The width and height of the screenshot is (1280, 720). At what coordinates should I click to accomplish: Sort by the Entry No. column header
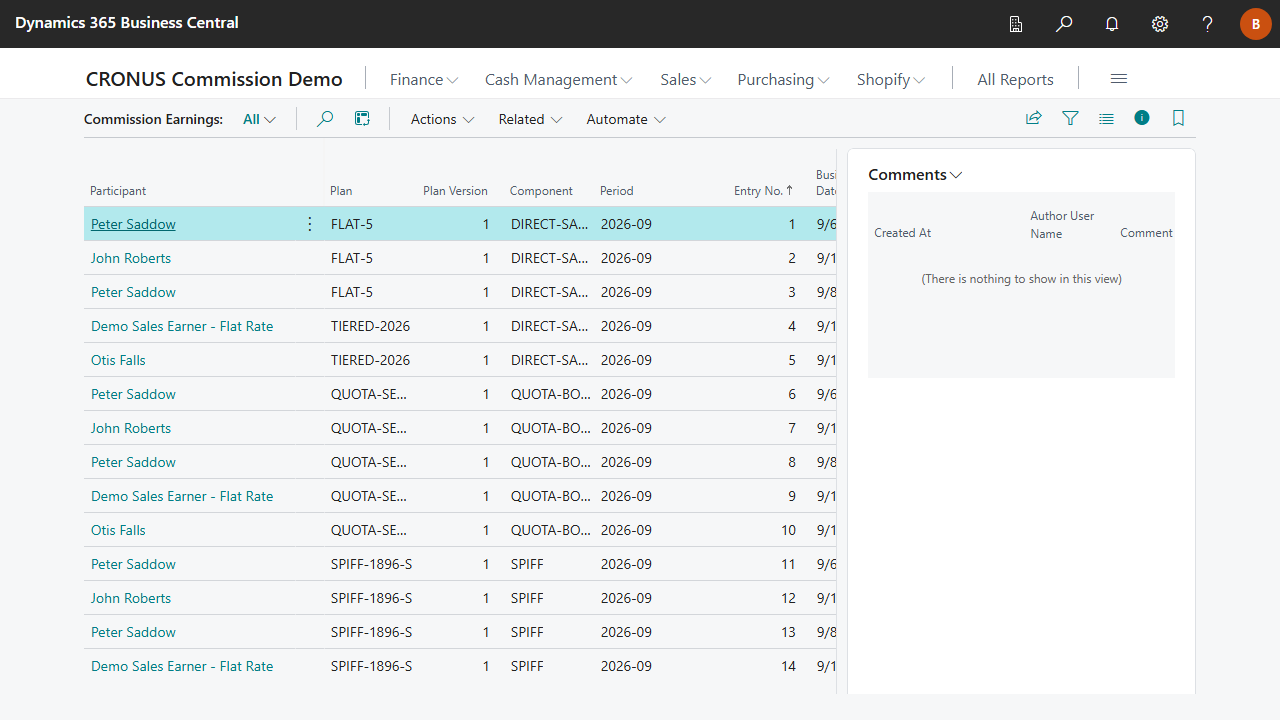(763, 191)
